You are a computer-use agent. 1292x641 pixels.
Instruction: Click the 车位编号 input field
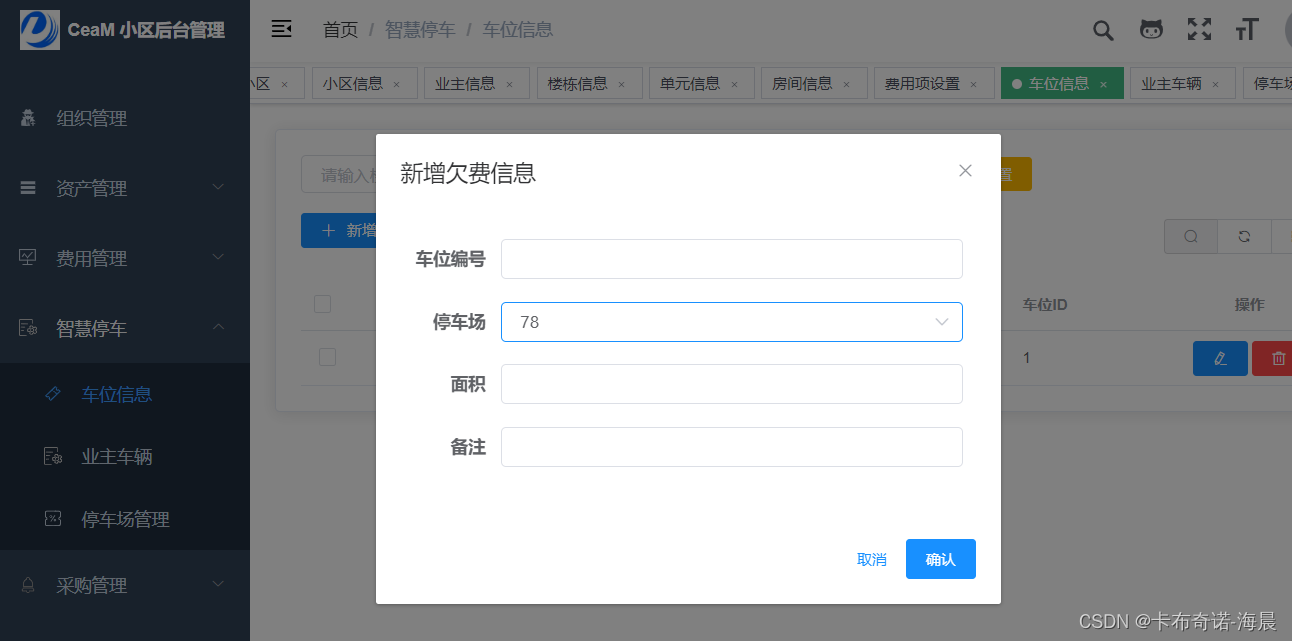click(731, 259)
